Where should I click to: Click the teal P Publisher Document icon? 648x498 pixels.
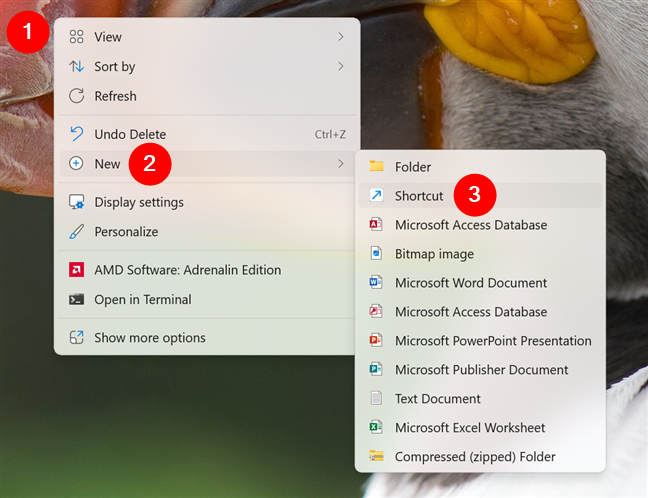[376, 369]
